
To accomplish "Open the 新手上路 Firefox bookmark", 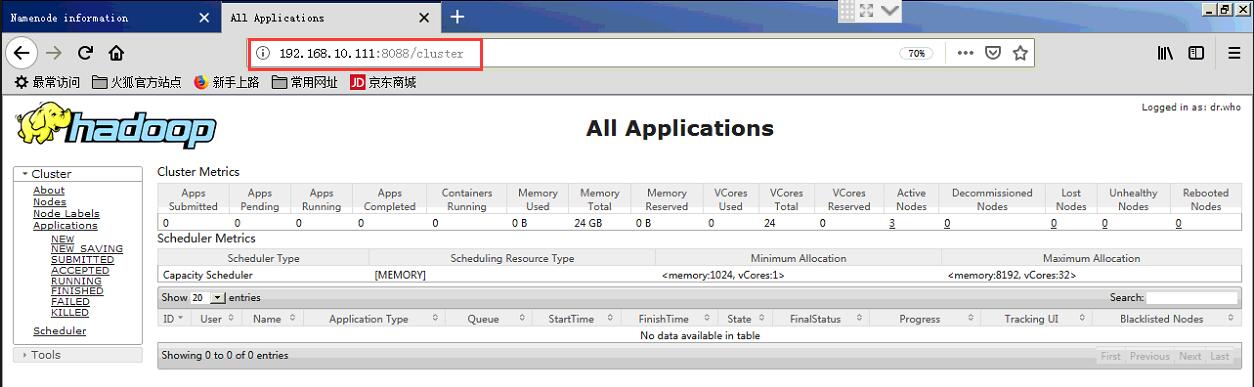I will [227, 82].
